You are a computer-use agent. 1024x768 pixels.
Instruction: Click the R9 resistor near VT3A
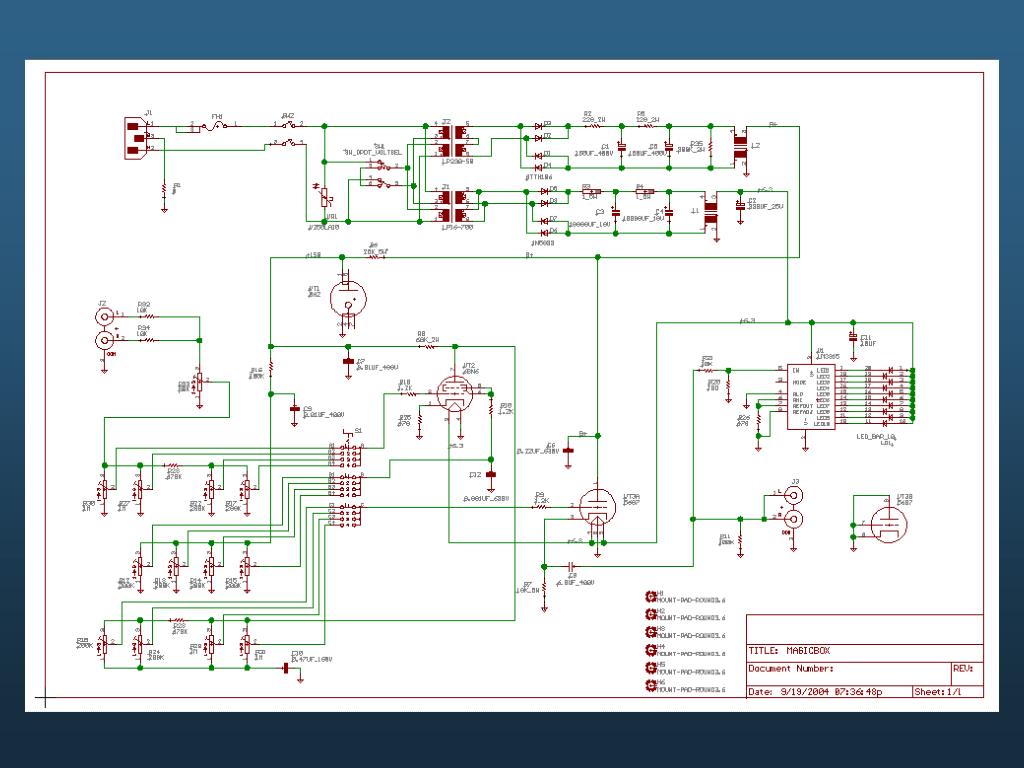coord(541,507)
